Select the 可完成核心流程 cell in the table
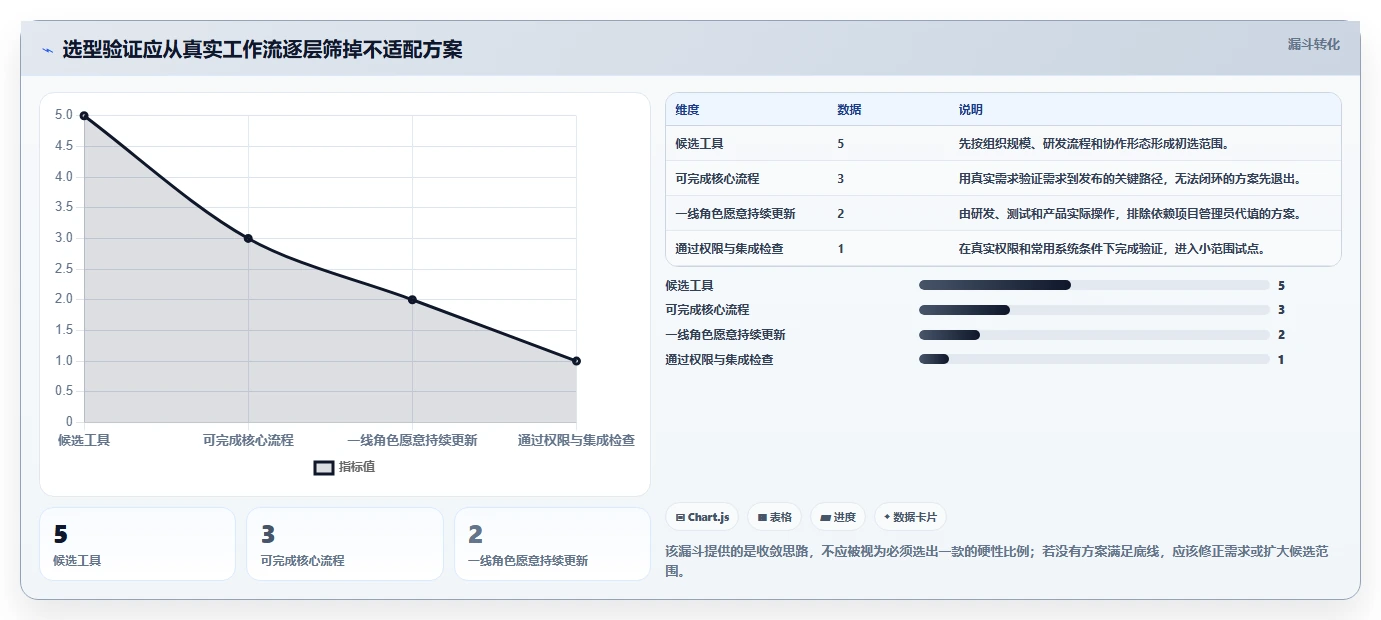Image resolution: width=1381 pixels, height=620 pixels. (717, 179)
